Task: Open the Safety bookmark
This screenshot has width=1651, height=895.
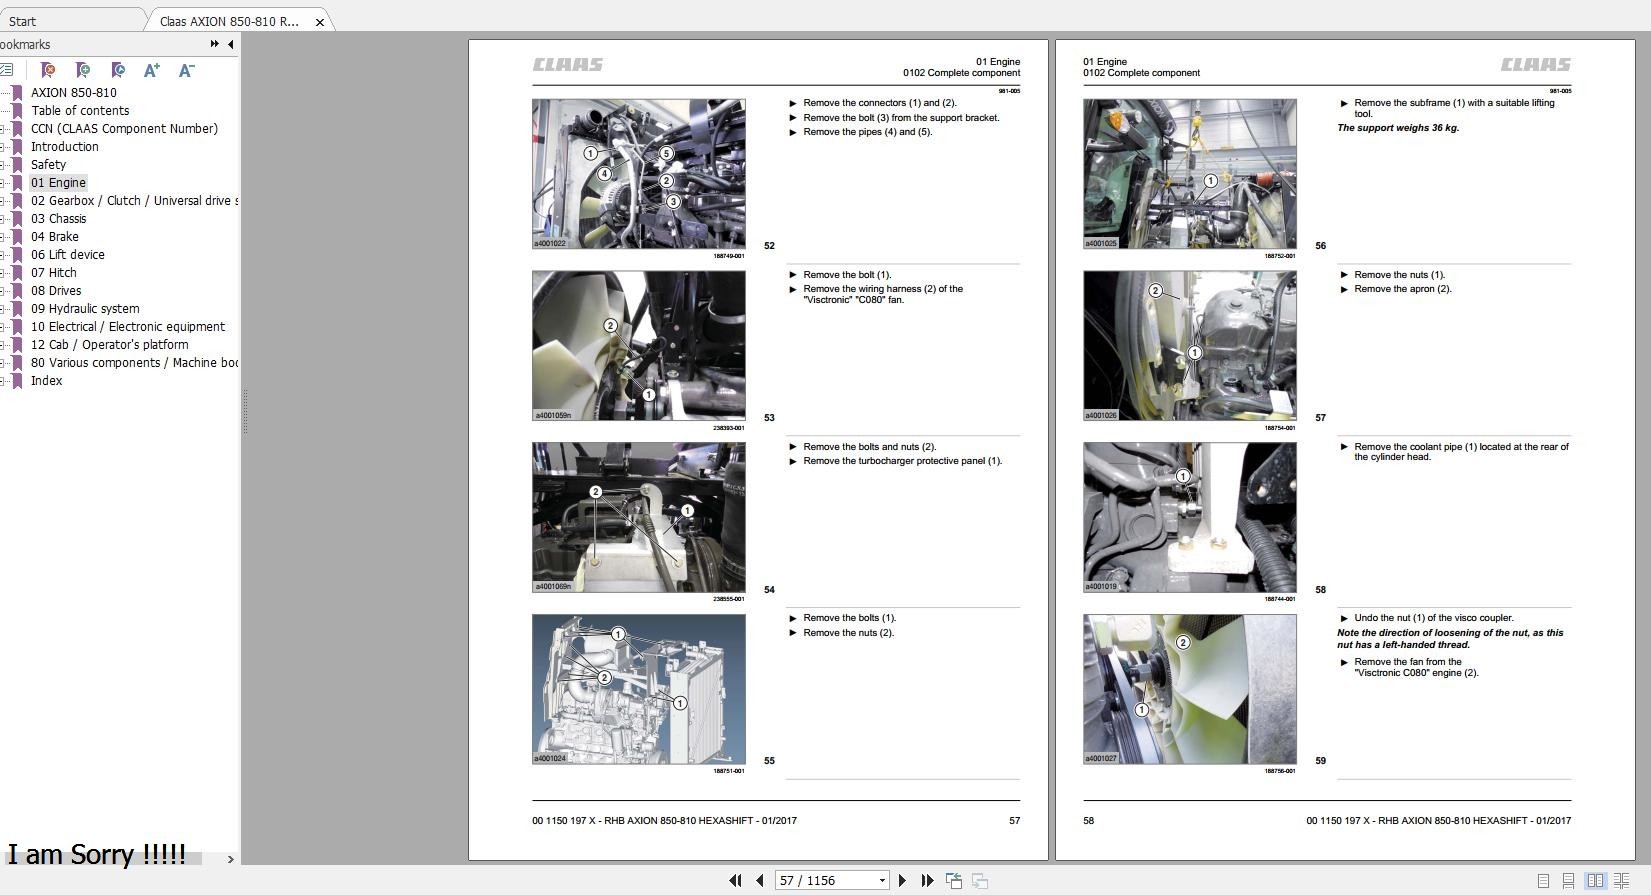Action: click(x=48, y=164)
